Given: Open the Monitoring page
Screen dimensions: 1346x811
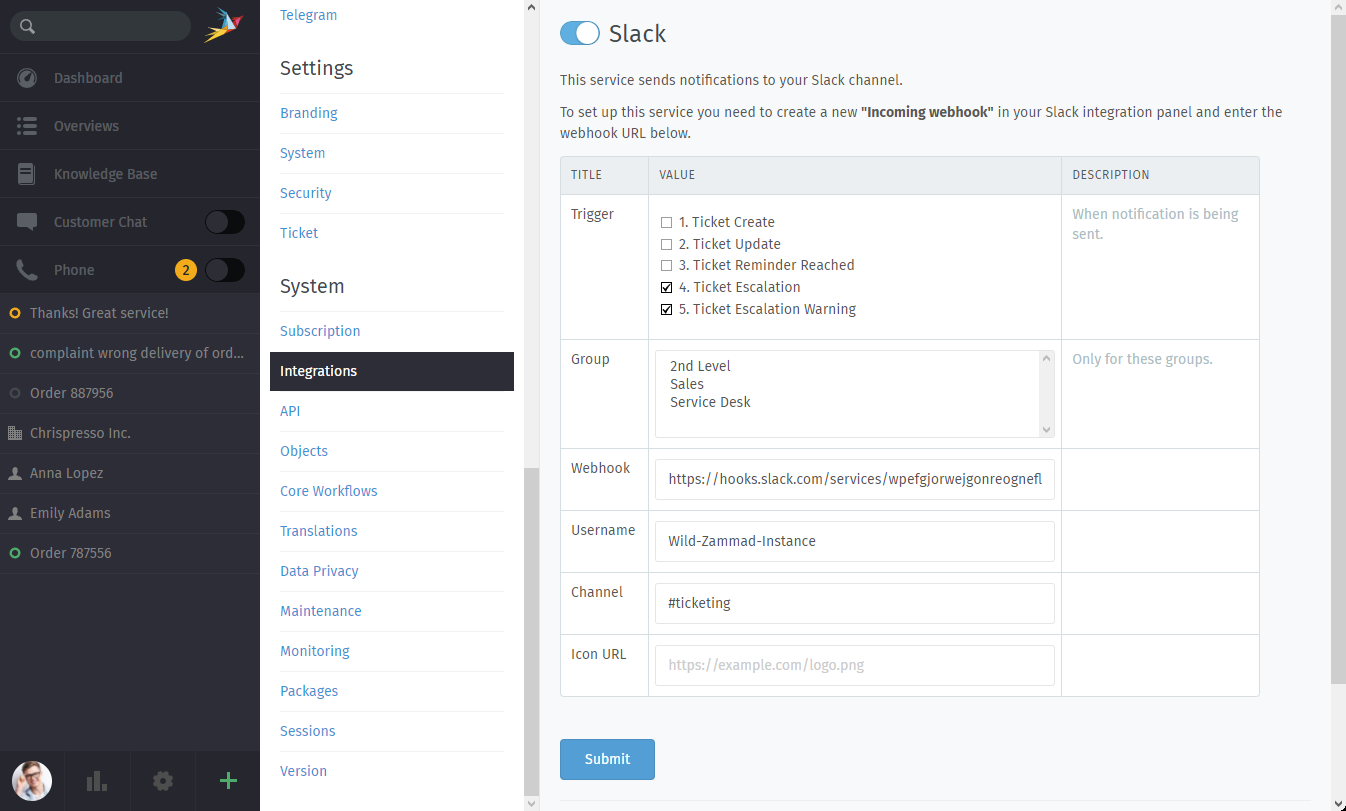Looking at the screenshot, I should [x=315, y=651].
